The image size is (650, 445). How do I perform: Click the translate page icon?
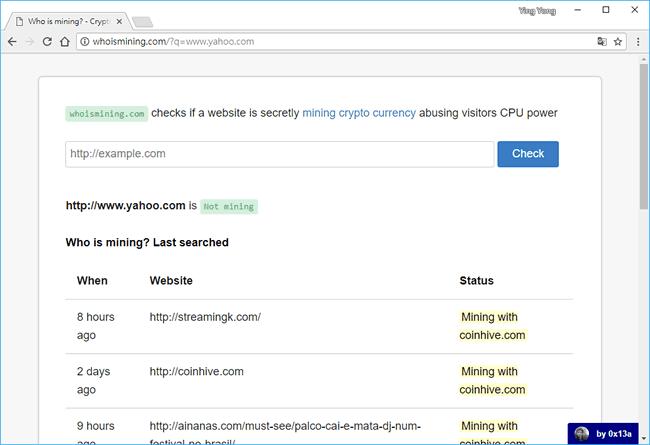point(602,41)
